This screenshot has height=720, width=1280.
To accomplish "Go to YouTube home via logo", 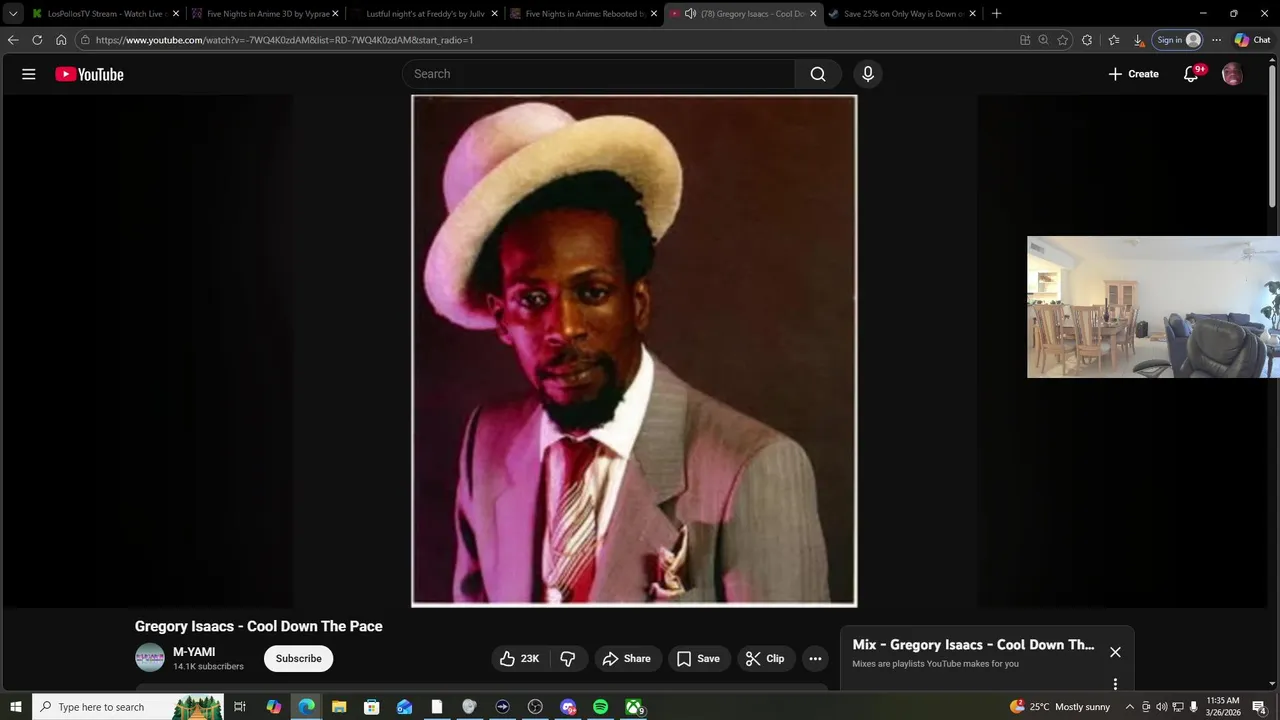I will click(x=89, y=74).
